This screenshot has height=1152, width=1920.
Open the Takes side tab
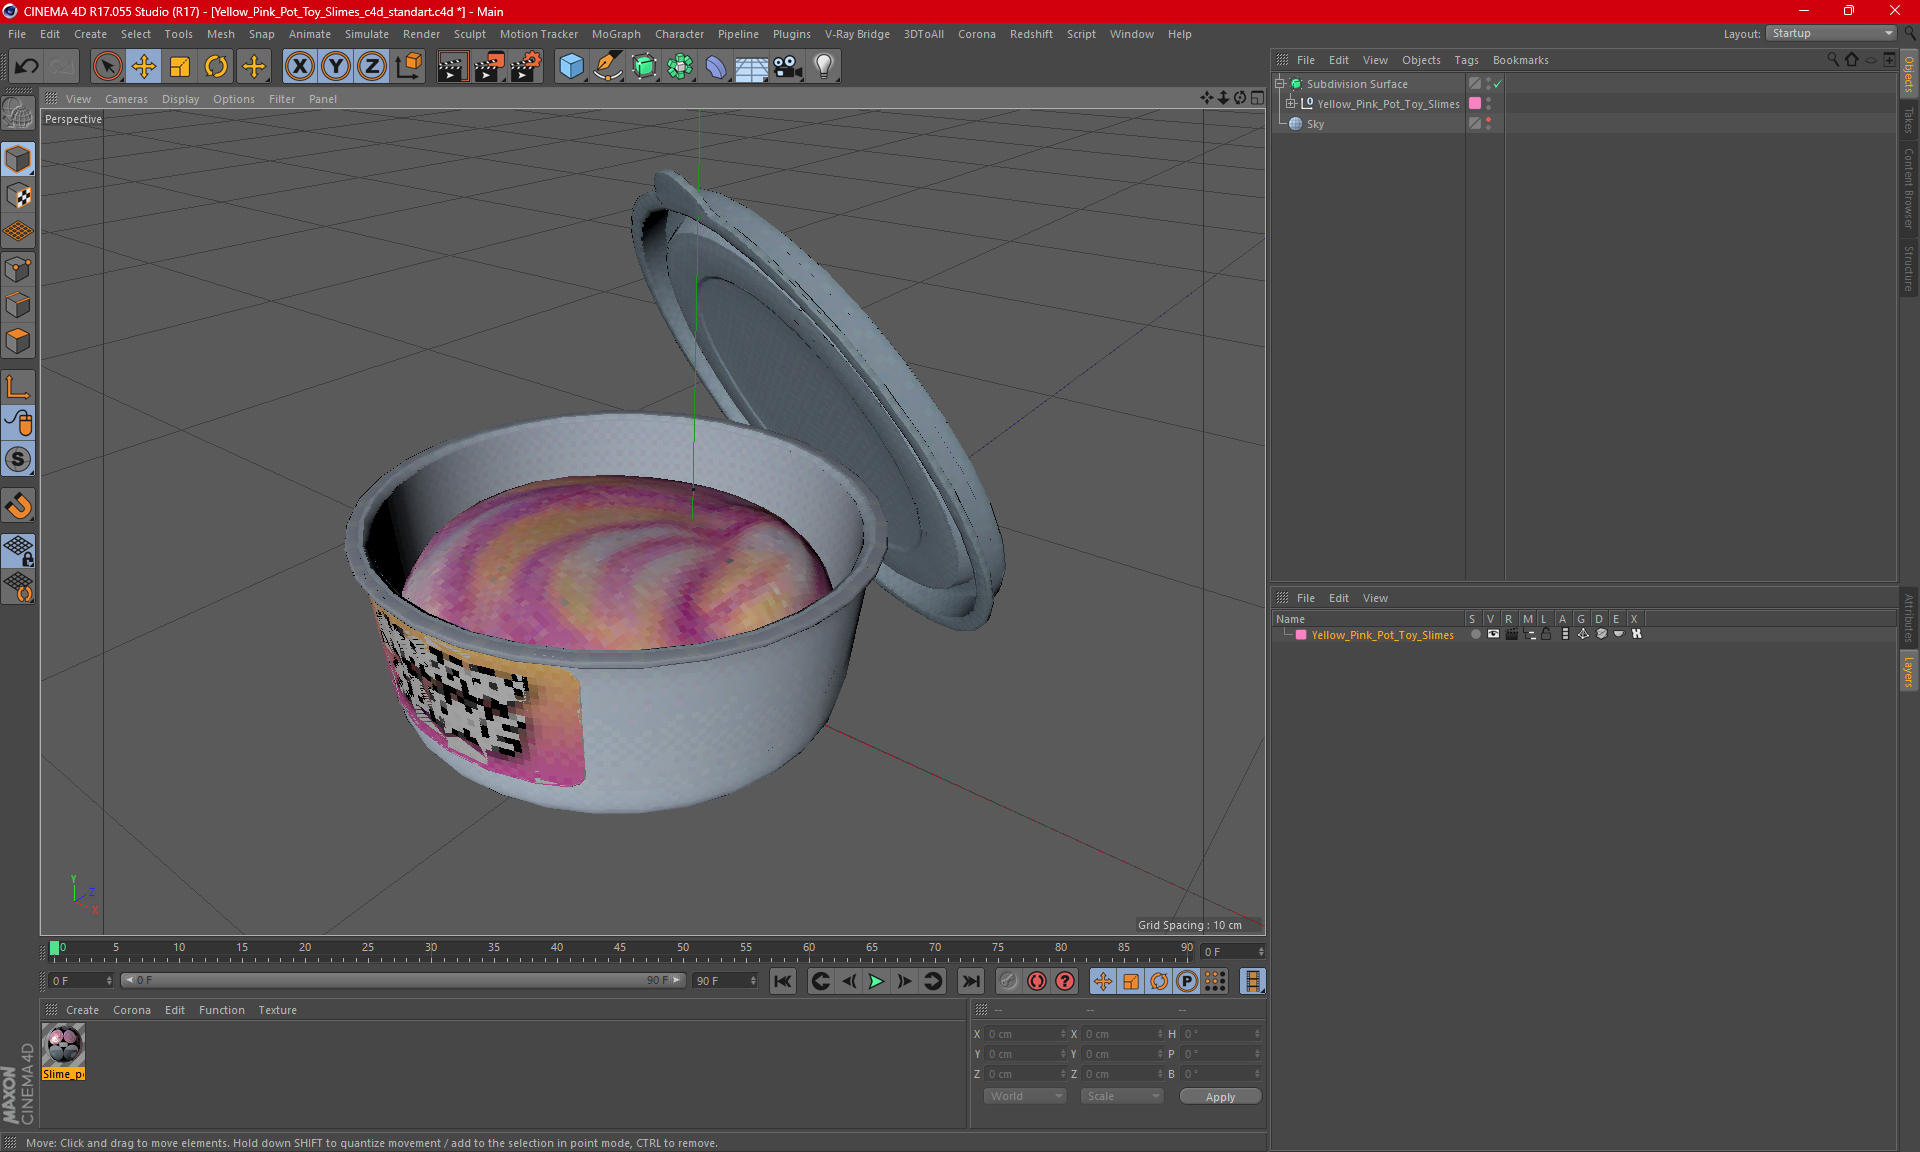click(1909, 120)
